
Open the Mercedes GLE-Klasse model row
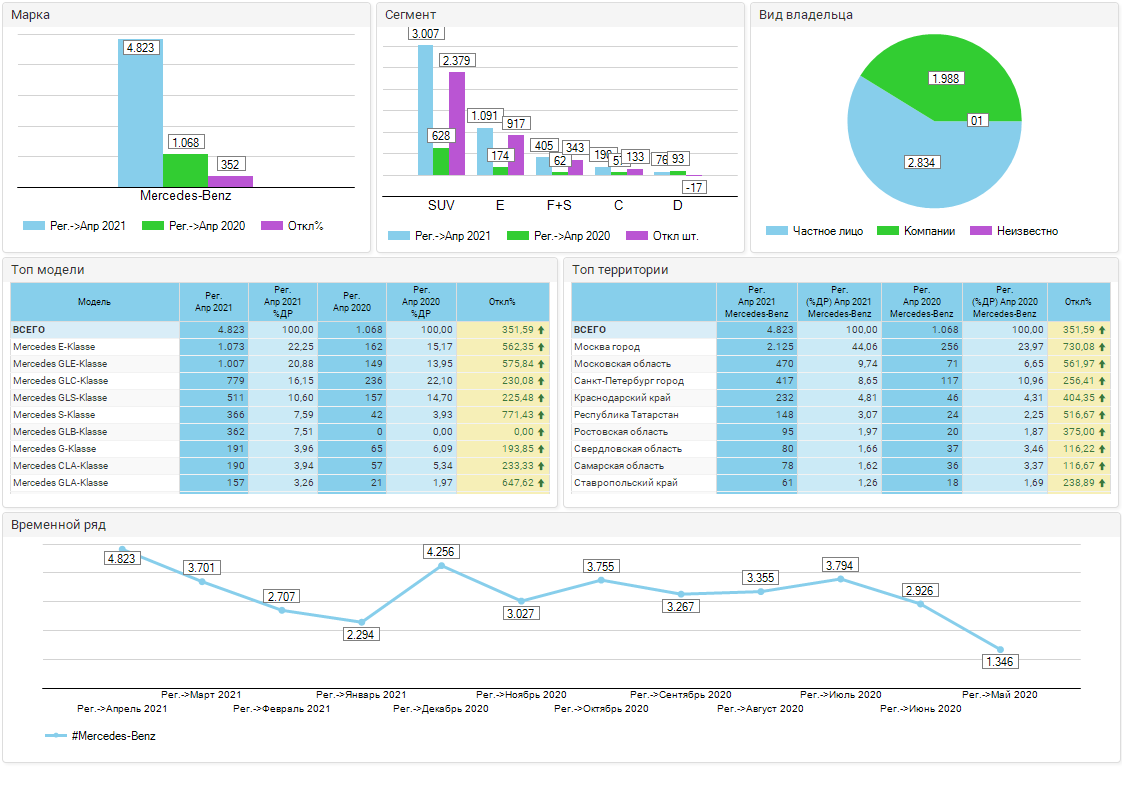60,364
